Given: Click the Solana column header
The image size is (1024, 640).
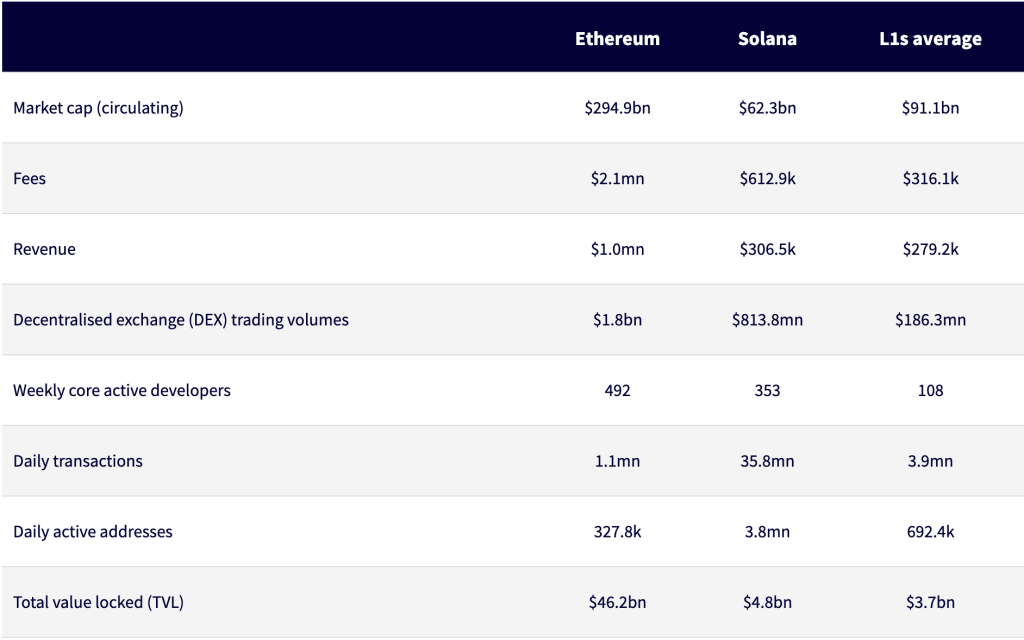Looking at the screenshot, I should [767, 39].
